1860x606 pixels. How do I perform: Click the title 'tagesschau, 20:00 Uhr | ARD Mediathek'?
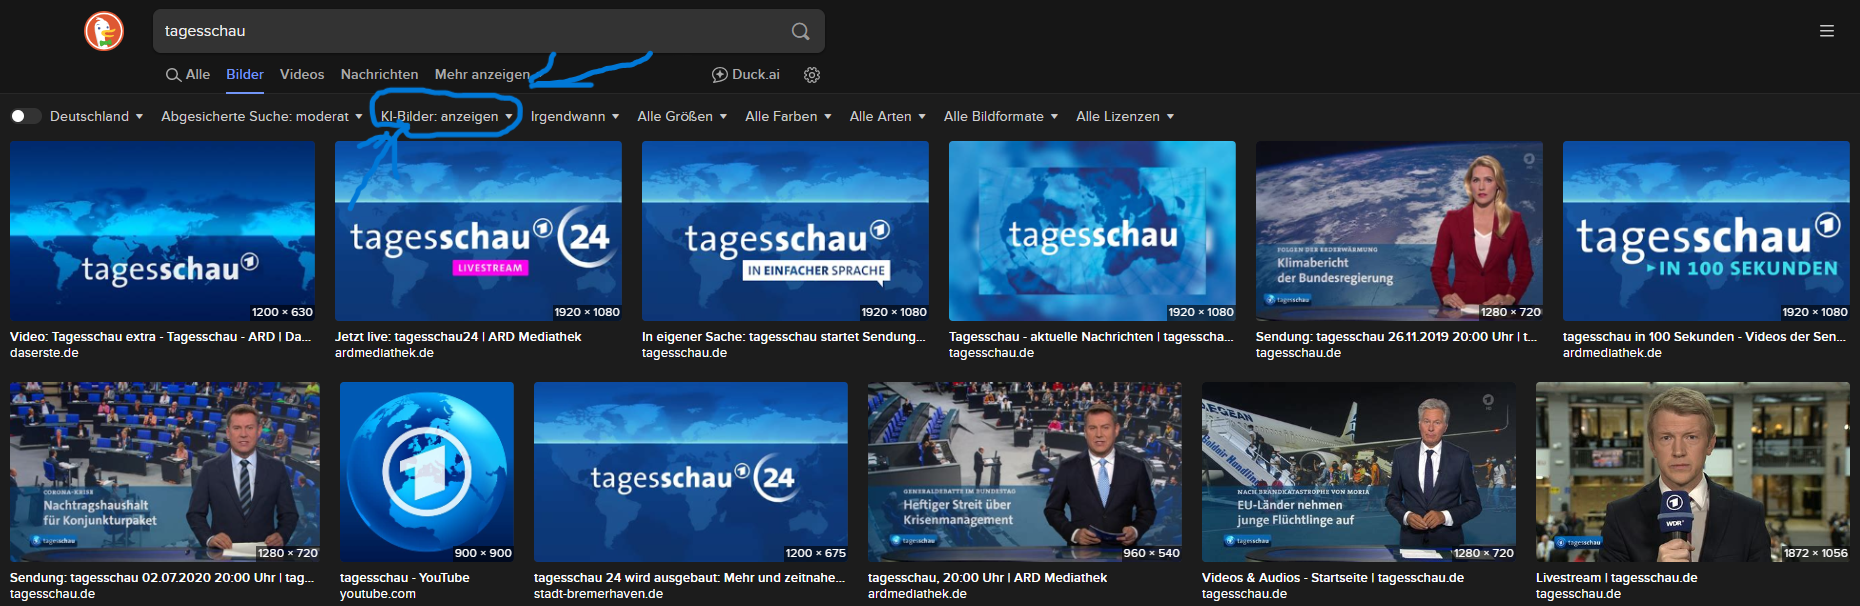pos(988,578)
